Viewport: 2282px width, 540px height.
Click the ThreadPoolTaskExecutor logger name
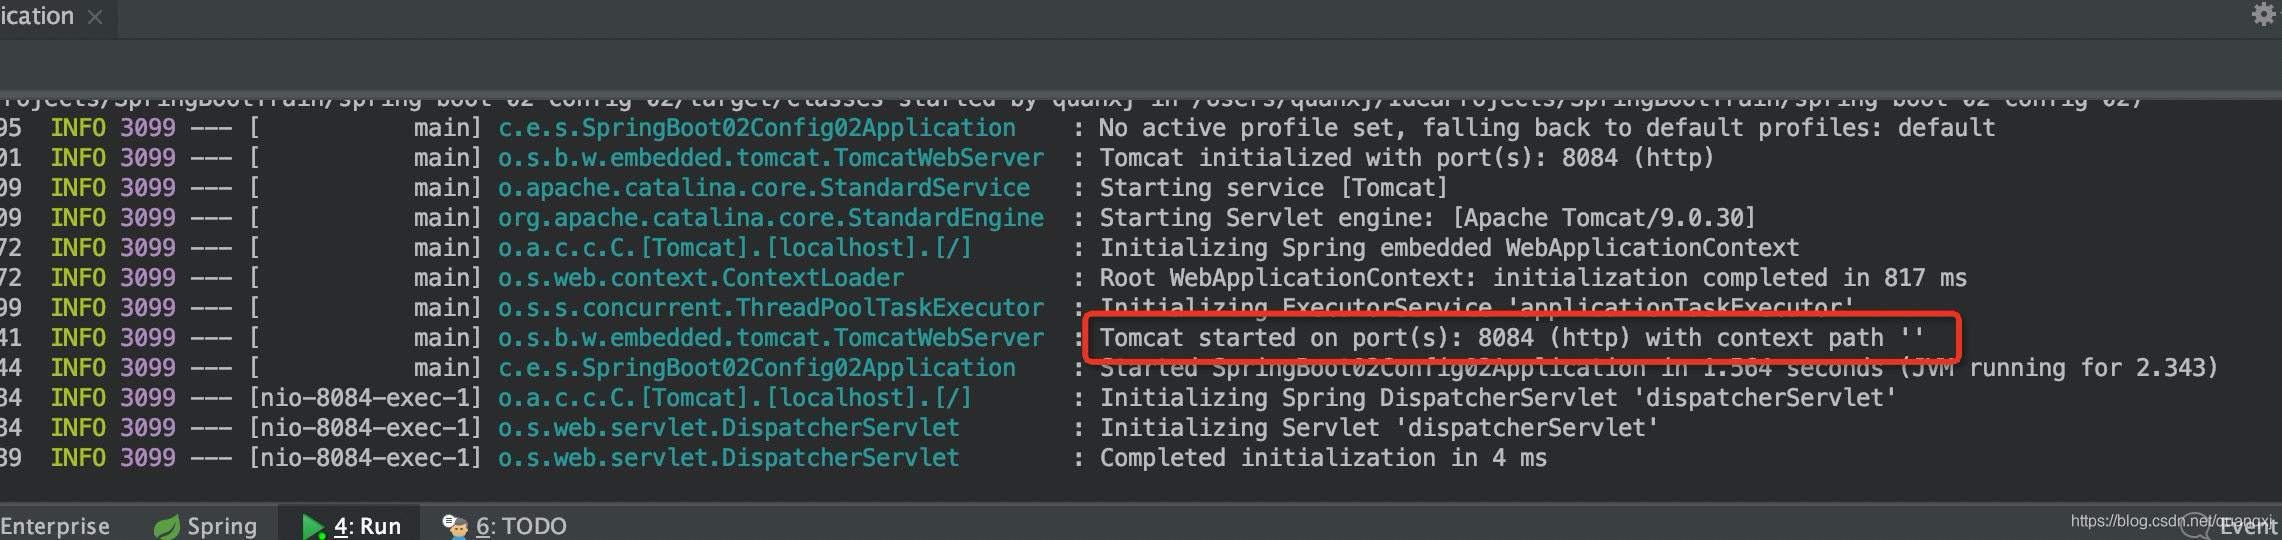click(770, 308)
